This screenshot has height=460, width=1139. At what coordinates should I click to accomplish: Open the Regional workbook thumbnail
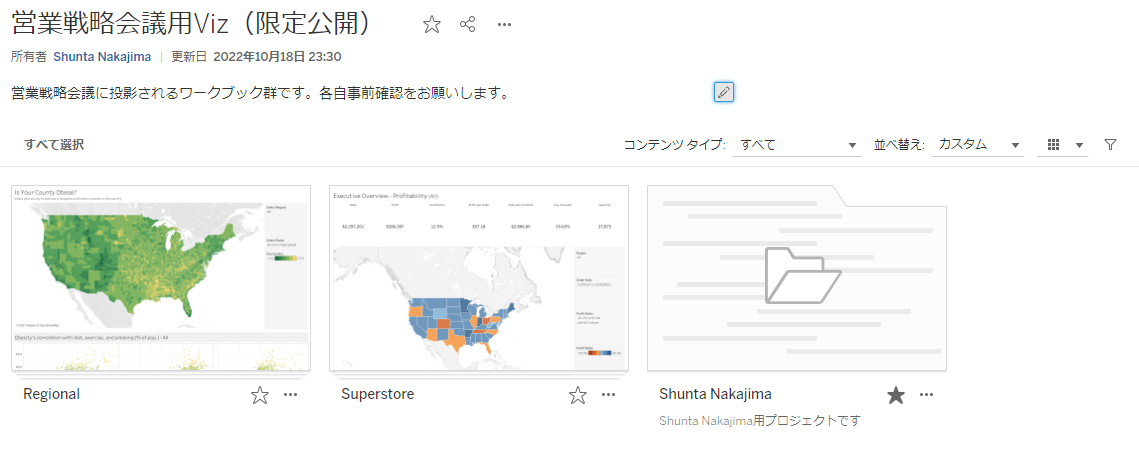(x=161, y=278)
